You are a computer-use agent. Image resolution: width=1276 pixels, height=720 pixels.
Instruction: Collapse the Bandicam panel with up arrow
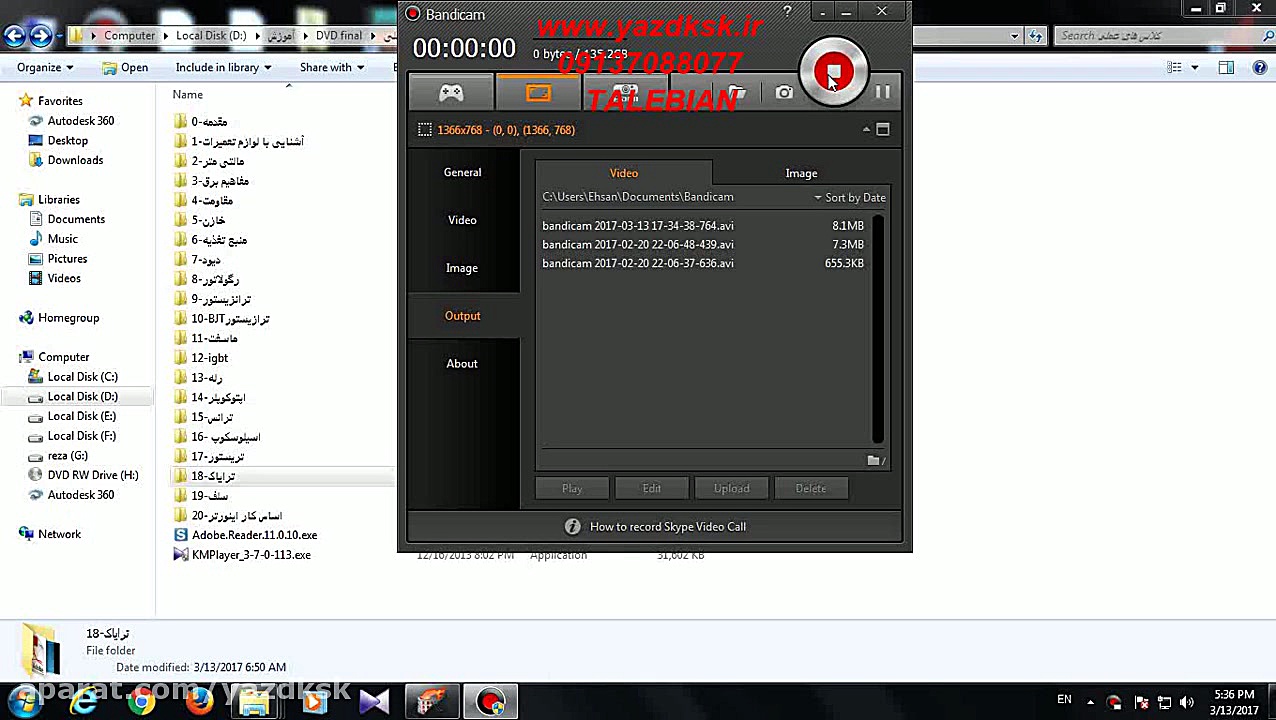point(866,129)
